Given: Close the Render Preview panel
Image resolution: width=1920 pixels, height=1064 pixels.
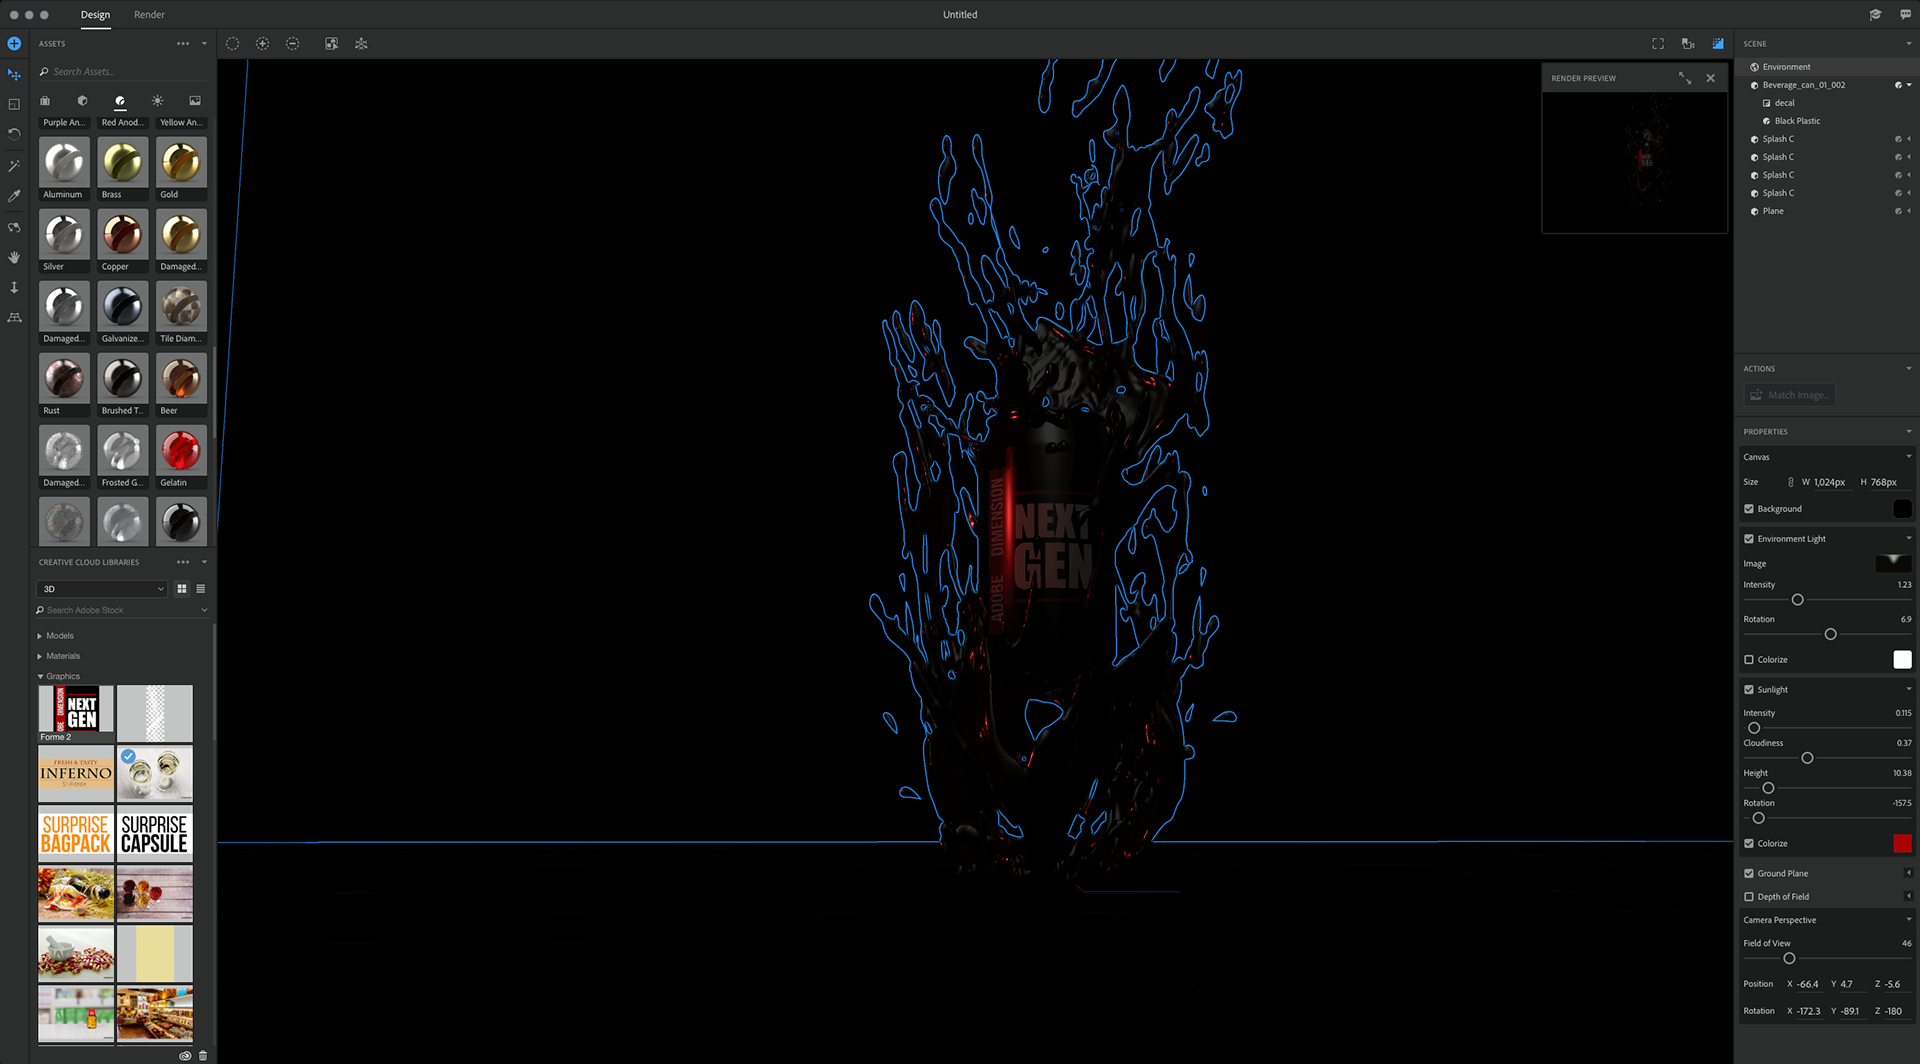Looking at the screenshot, I should 1711,78.
